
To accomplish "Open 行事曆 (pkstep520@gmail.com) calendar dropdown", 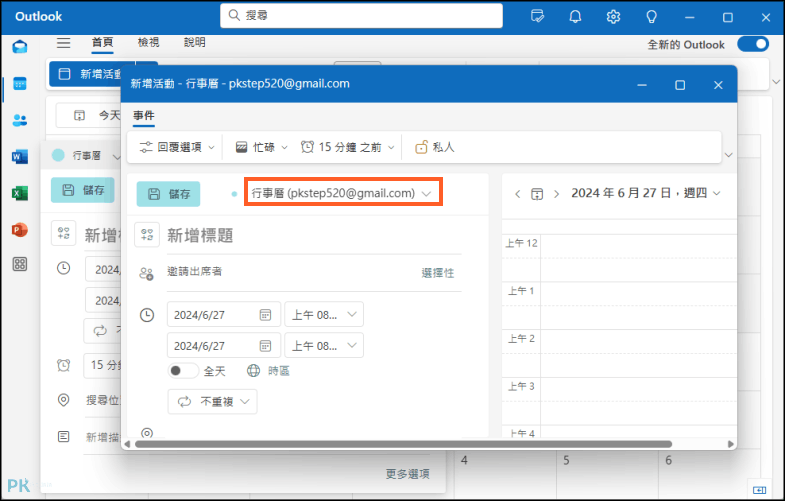I will click(x=342, y=193).
